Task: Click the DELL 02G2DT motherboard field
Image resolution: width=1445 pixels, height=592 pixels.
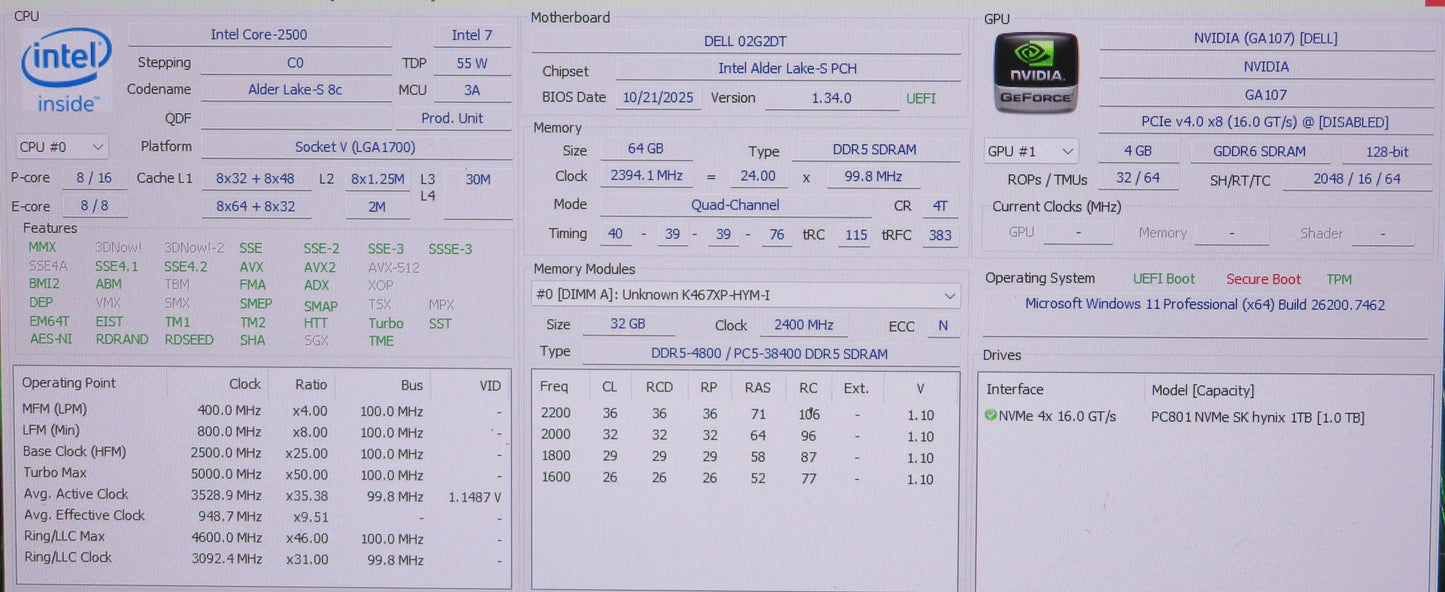Action: pyautogui.click(x=745, y=41)
